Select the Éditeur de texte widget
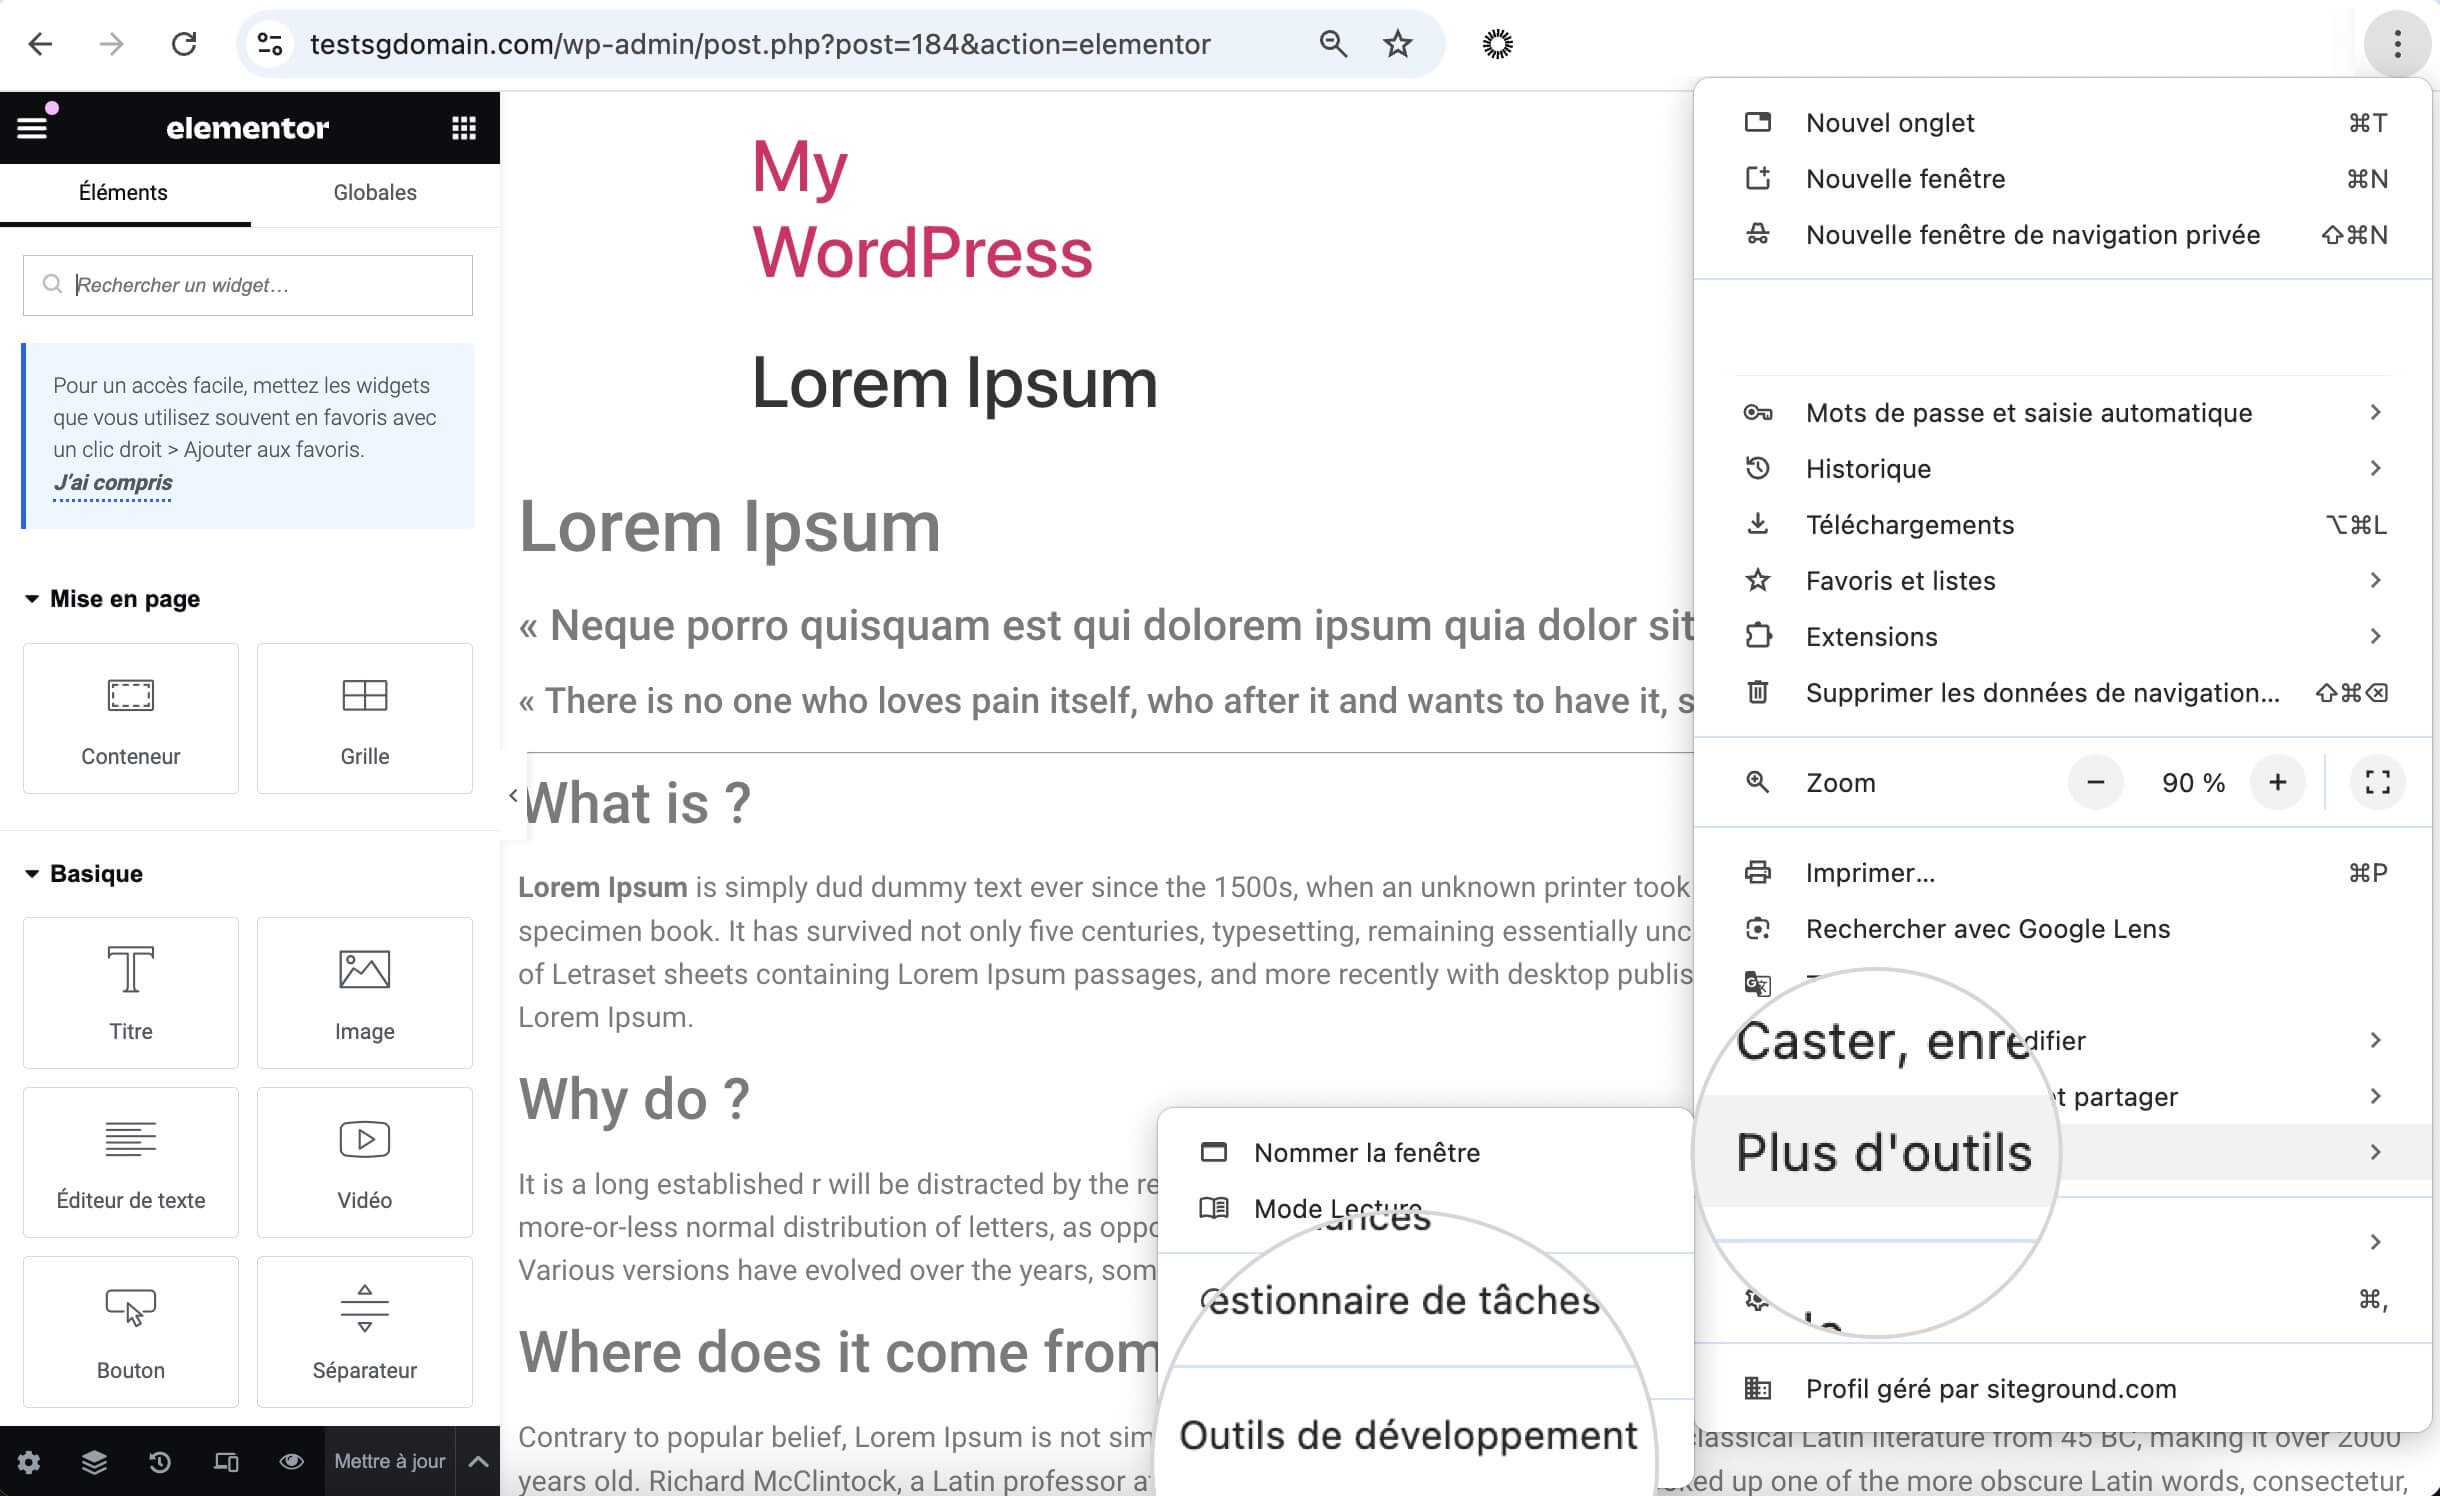The width and height of the screenshot is (2440, 1496). [x=131, y=1162]
